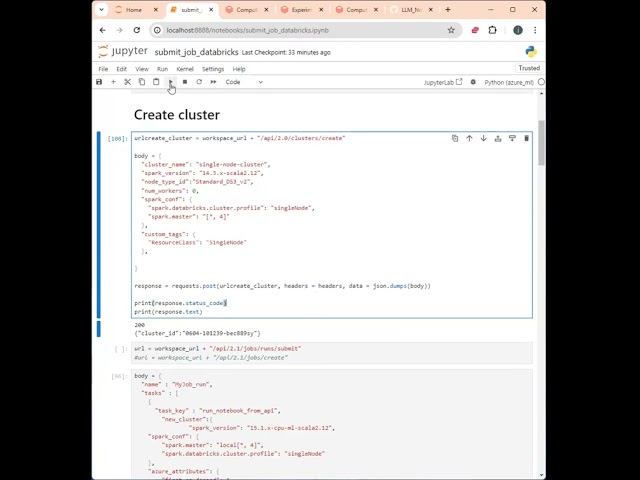Save the notebook with the save icon

(x=99, y=82)
